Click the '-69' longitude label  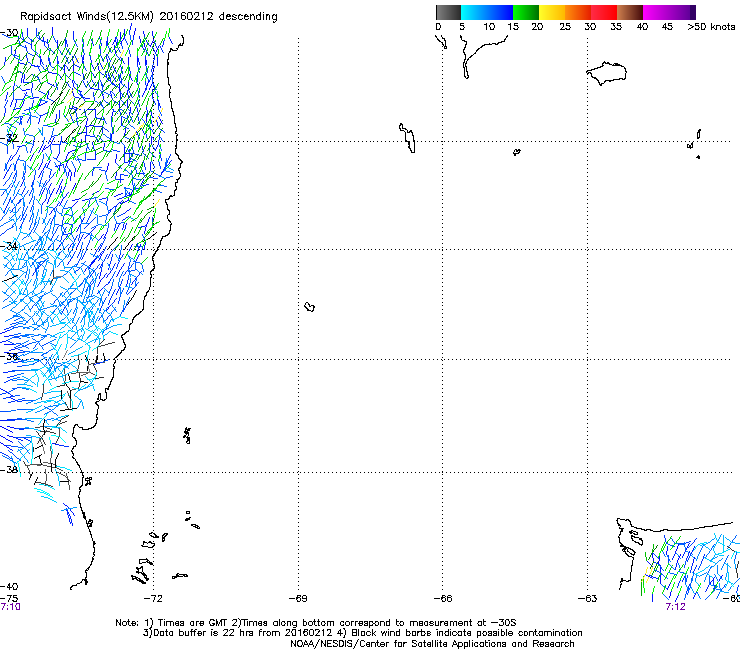[x=298, y=598]
